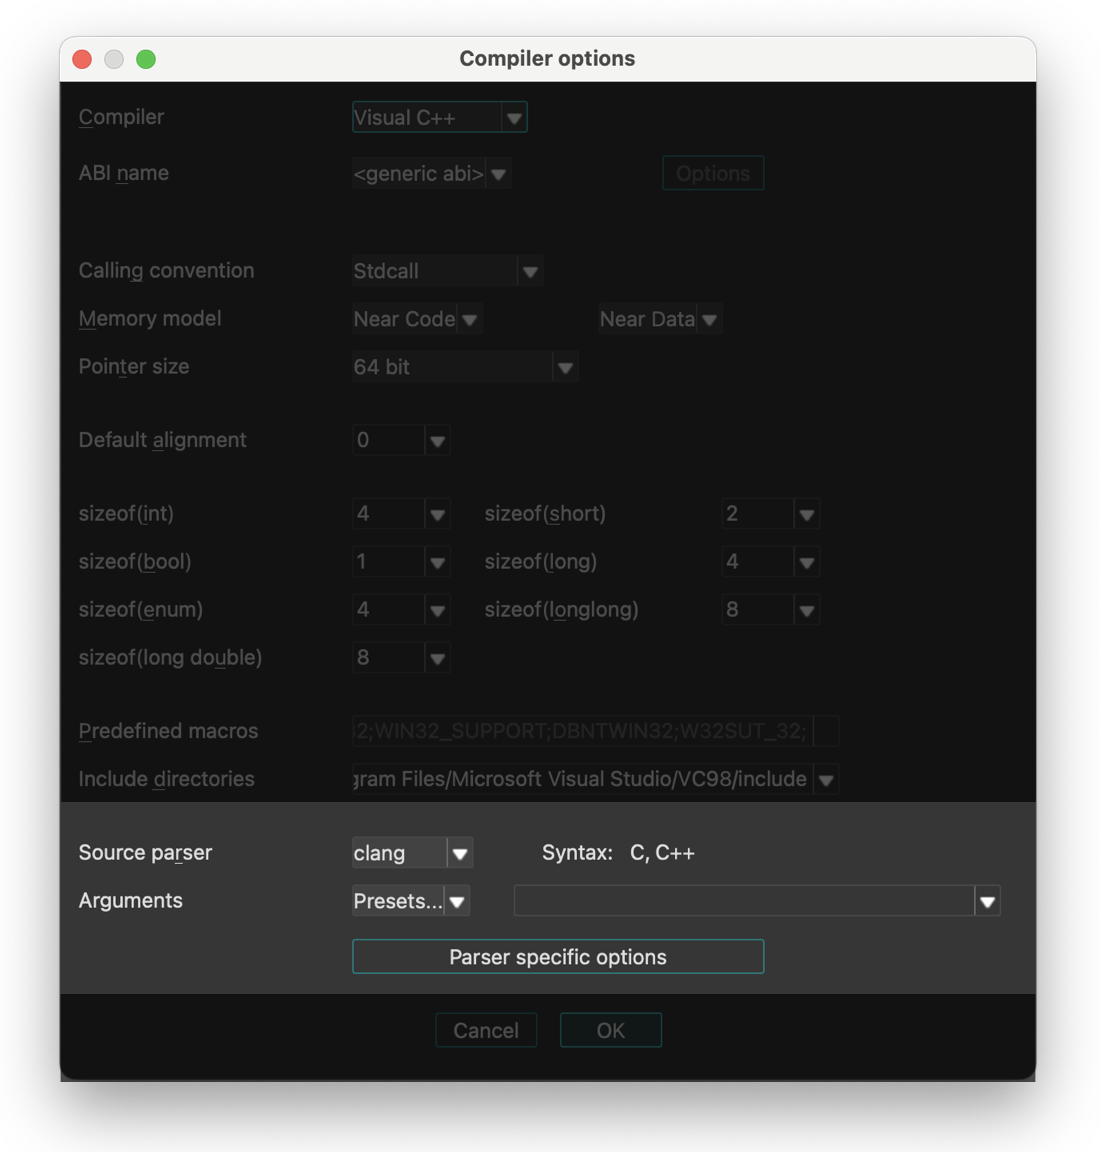Open the Default alignment dropdown
The image size is (1100, 1152).
(x=437, y=440)
